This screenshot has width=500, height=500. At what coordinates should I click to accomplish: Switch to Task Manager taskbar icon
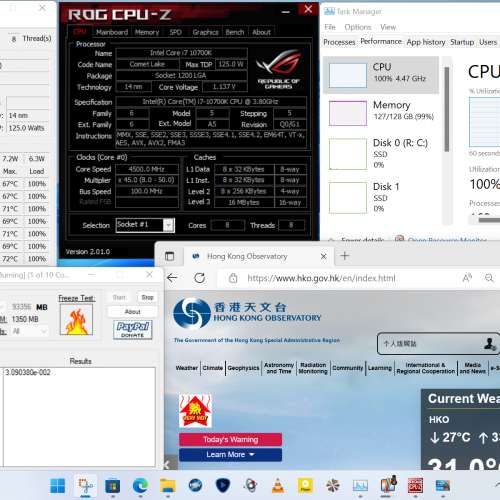[x=360, y=486]
